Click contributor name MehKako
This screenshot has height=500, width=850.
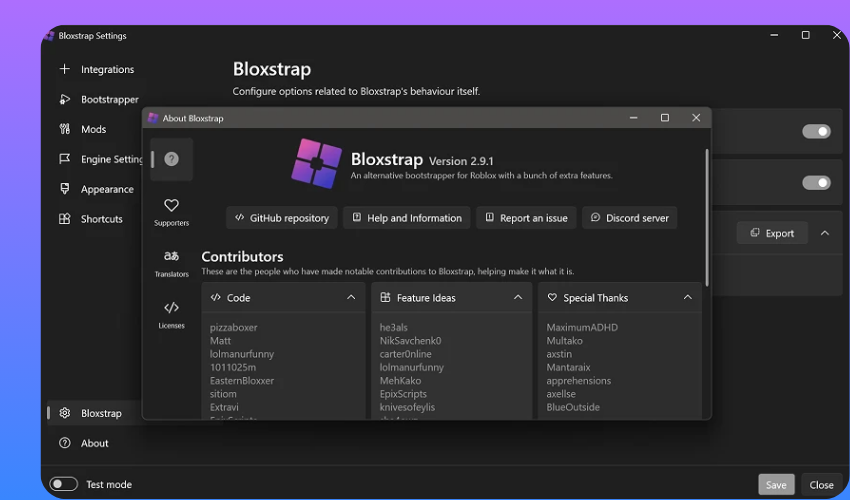pyautogui.click(x=400, y=381)
